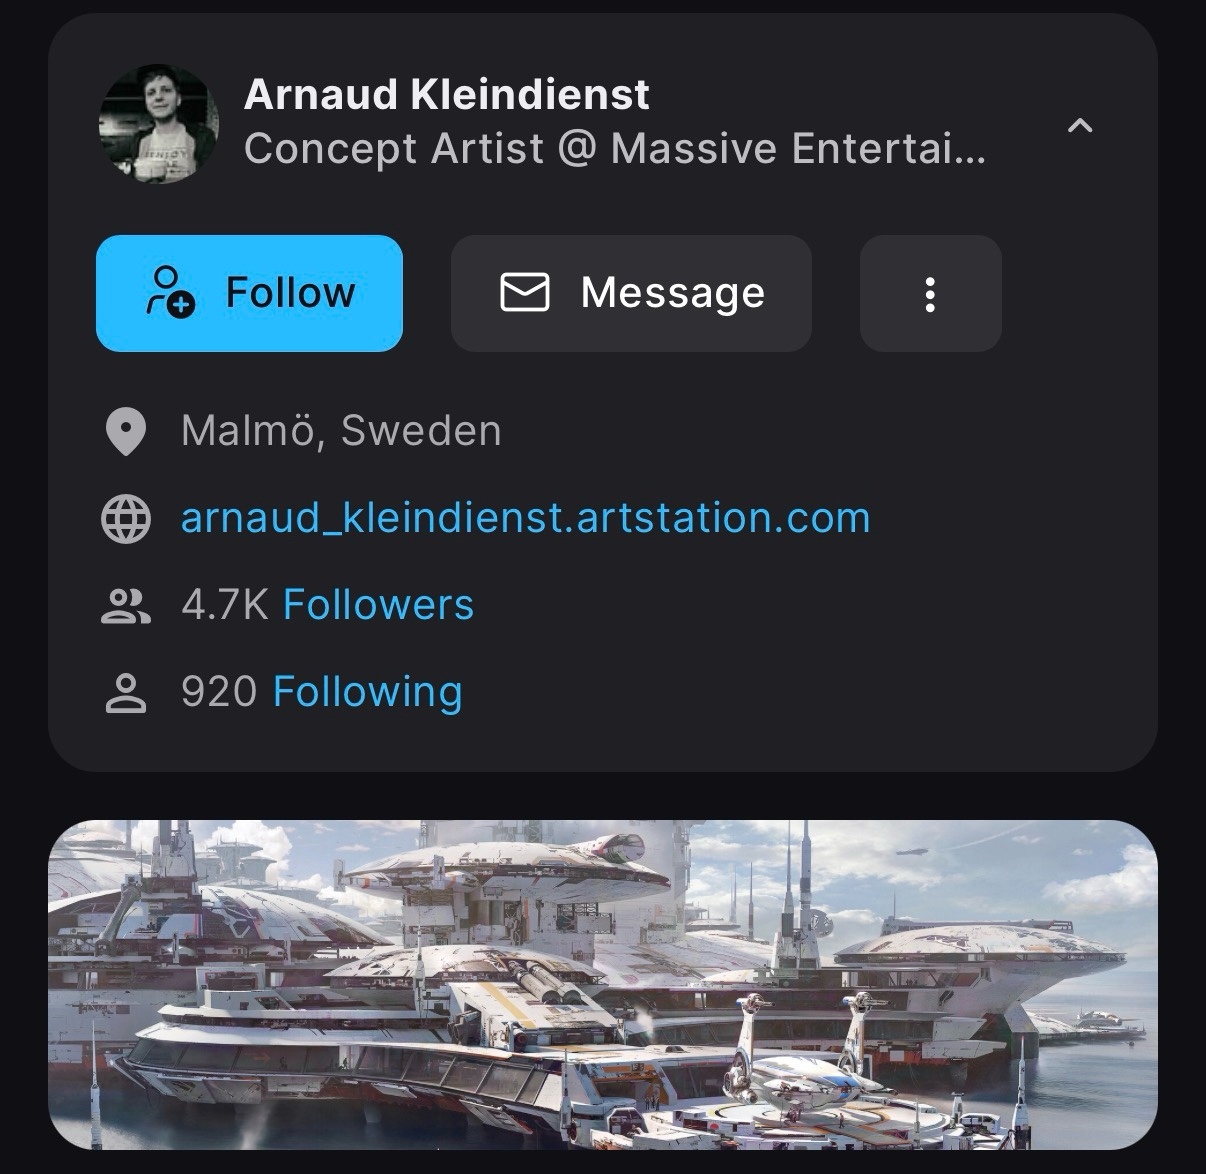Collapse the profile card with the chevron
The width and height of the screenshot is (1206, 1174).
1080,126
